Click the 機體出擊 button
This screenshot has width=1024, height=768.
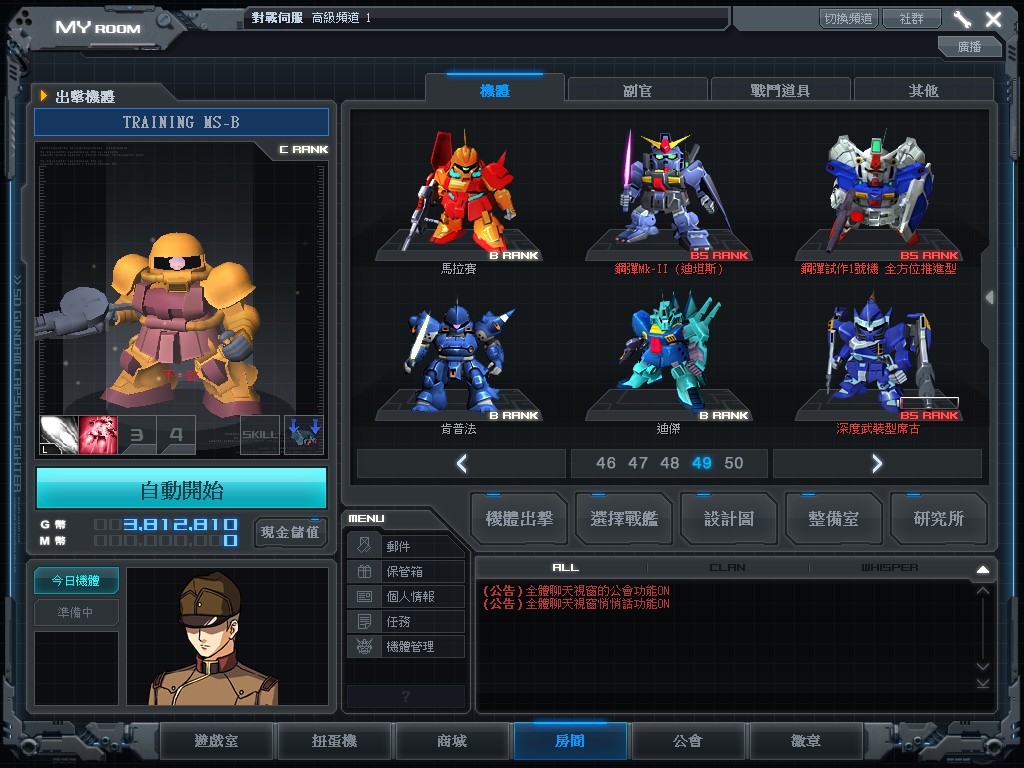point(519,519)
